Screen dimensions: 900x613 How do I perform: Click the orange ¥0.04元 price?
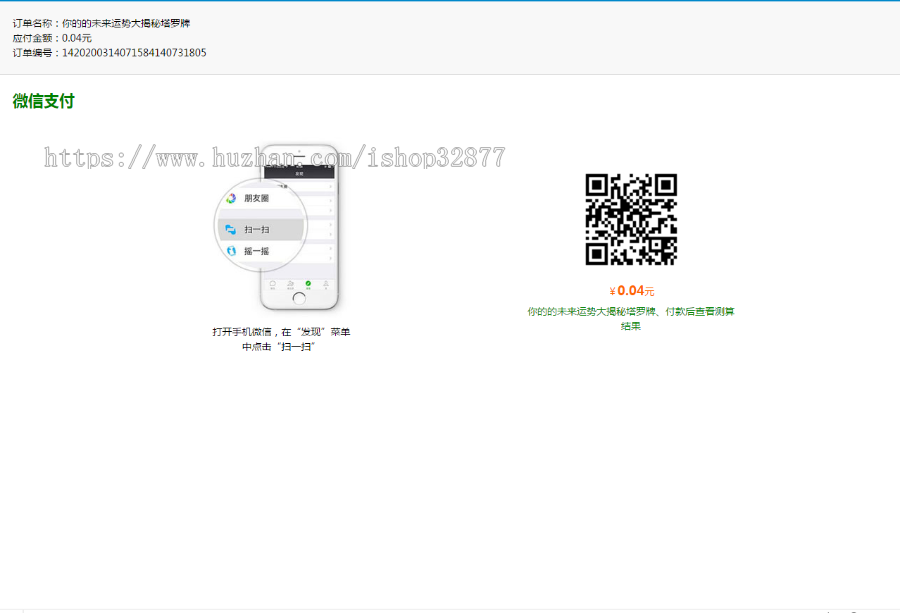[x=631, y=291]
